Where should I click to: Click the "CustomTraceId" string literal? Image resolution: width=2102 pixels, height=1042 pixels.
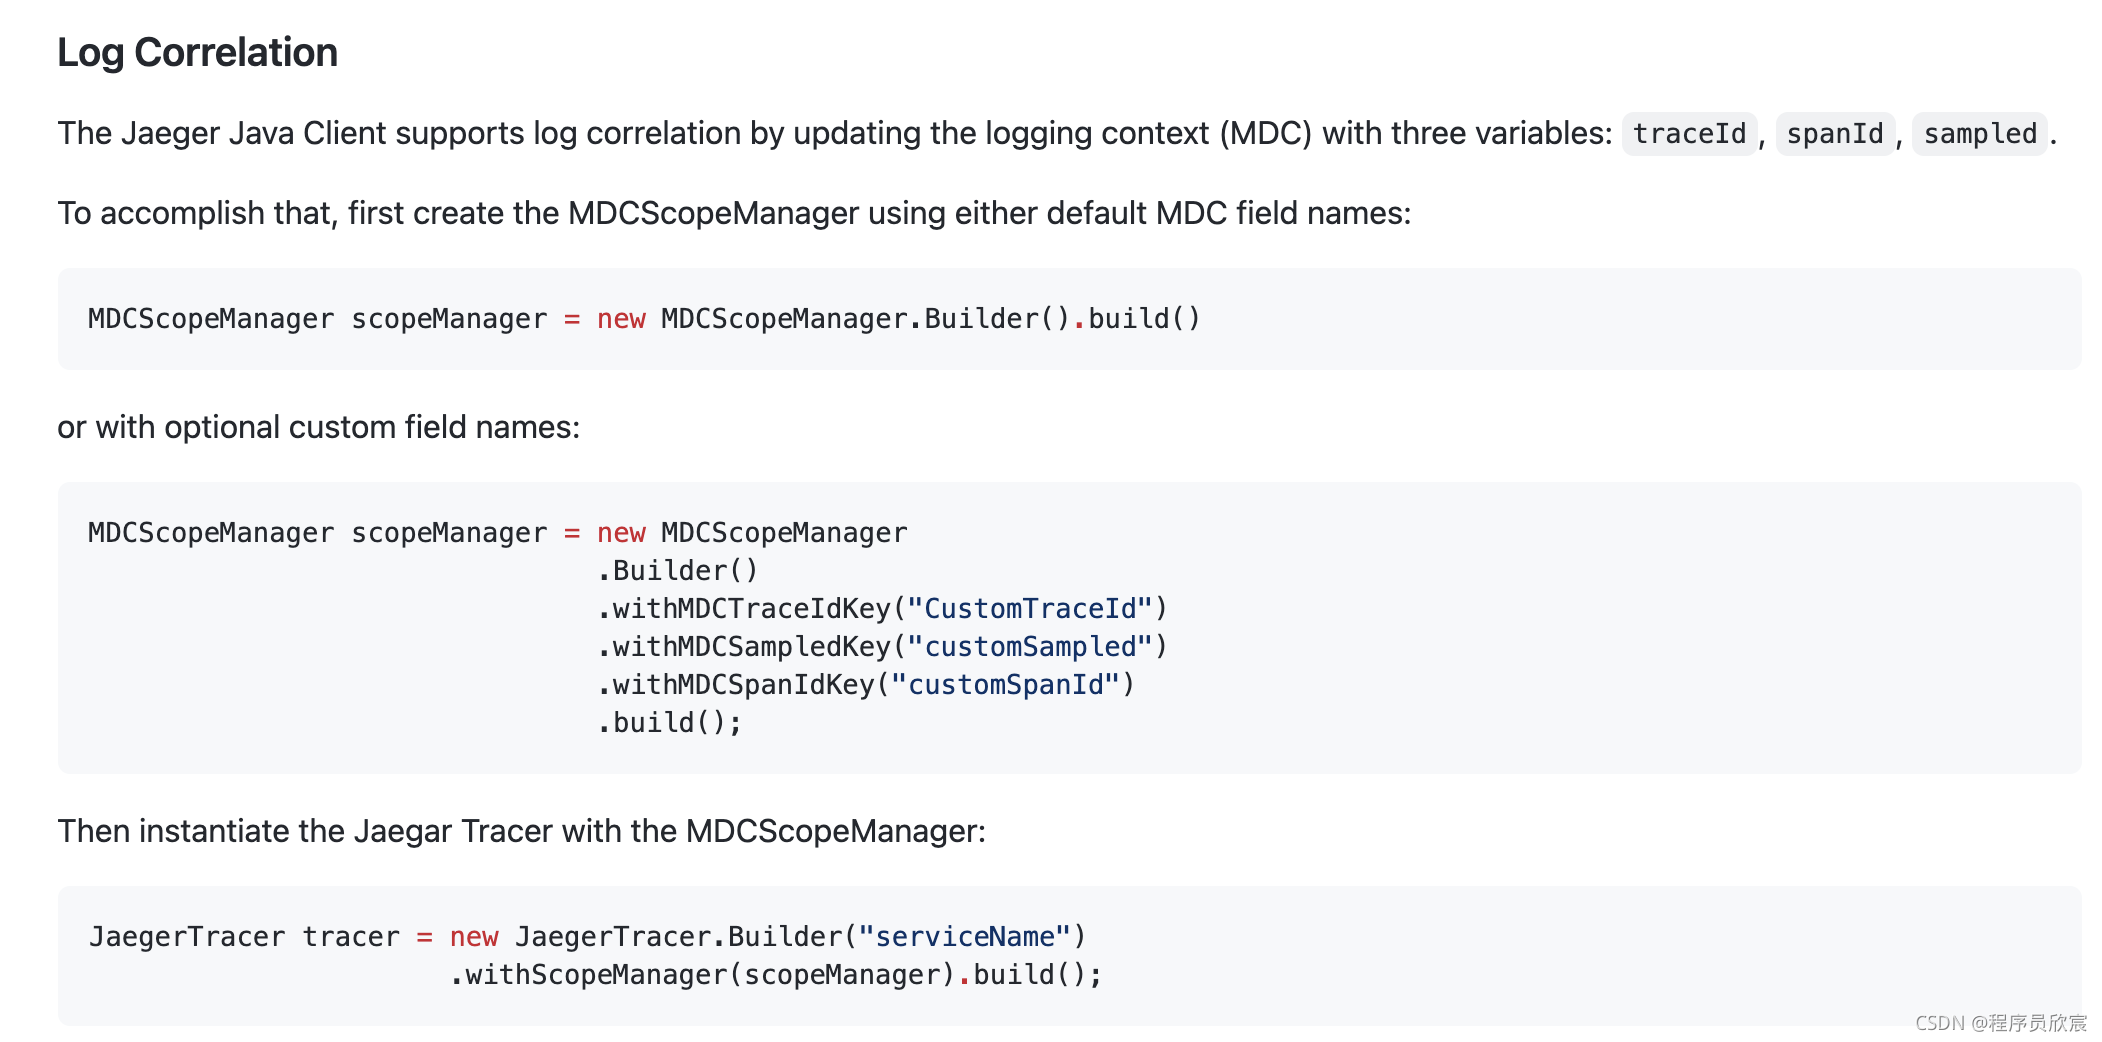1030,609
